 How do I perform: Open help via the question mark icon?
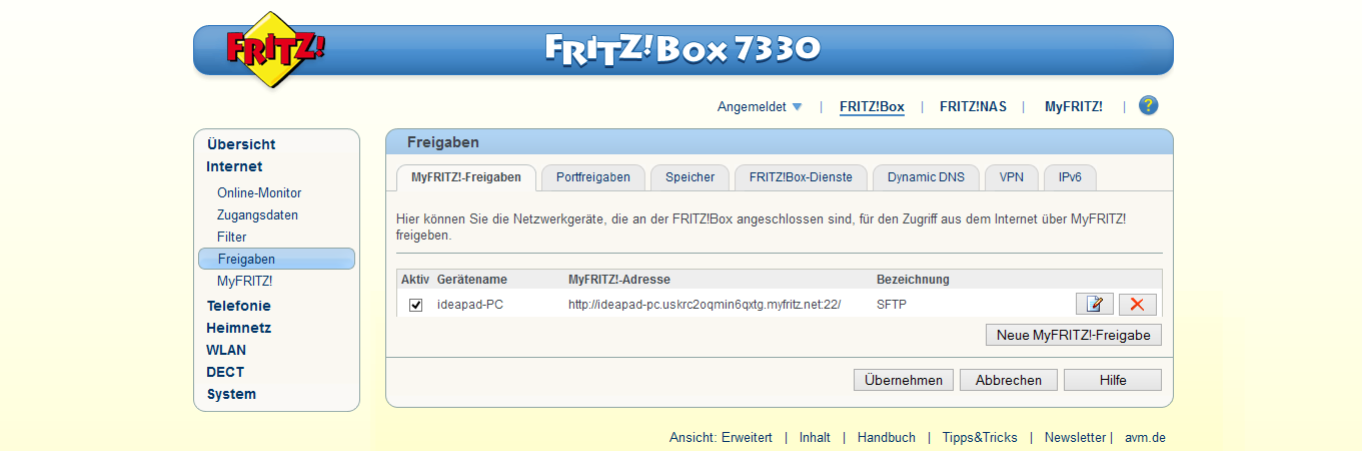tap(1148, 106)
